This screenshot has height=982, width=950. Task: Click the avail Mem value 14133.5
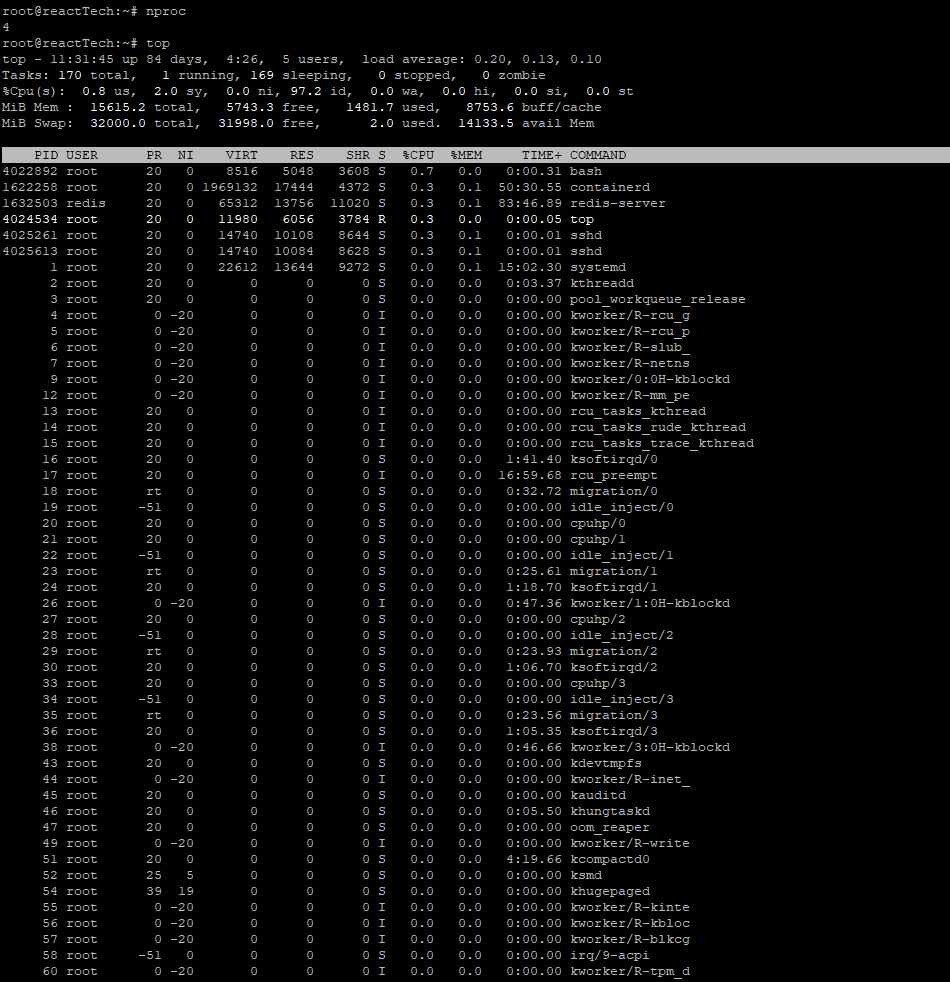coord(486,123)
